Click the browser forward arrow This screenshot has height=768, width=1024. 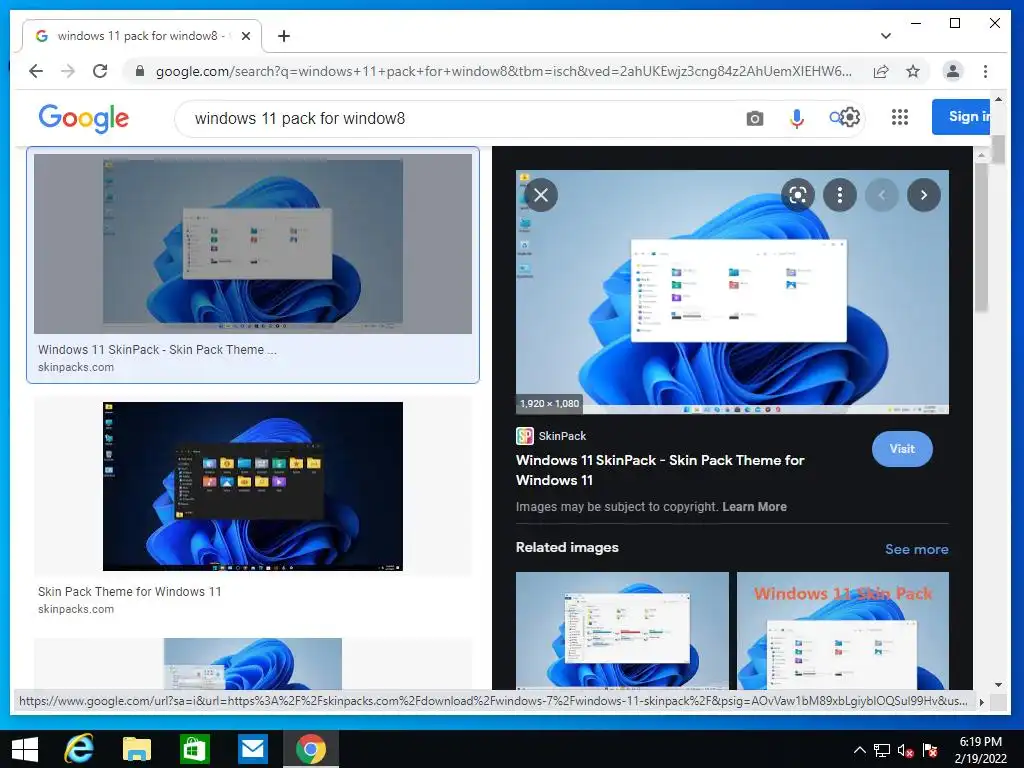pos(68,71)
